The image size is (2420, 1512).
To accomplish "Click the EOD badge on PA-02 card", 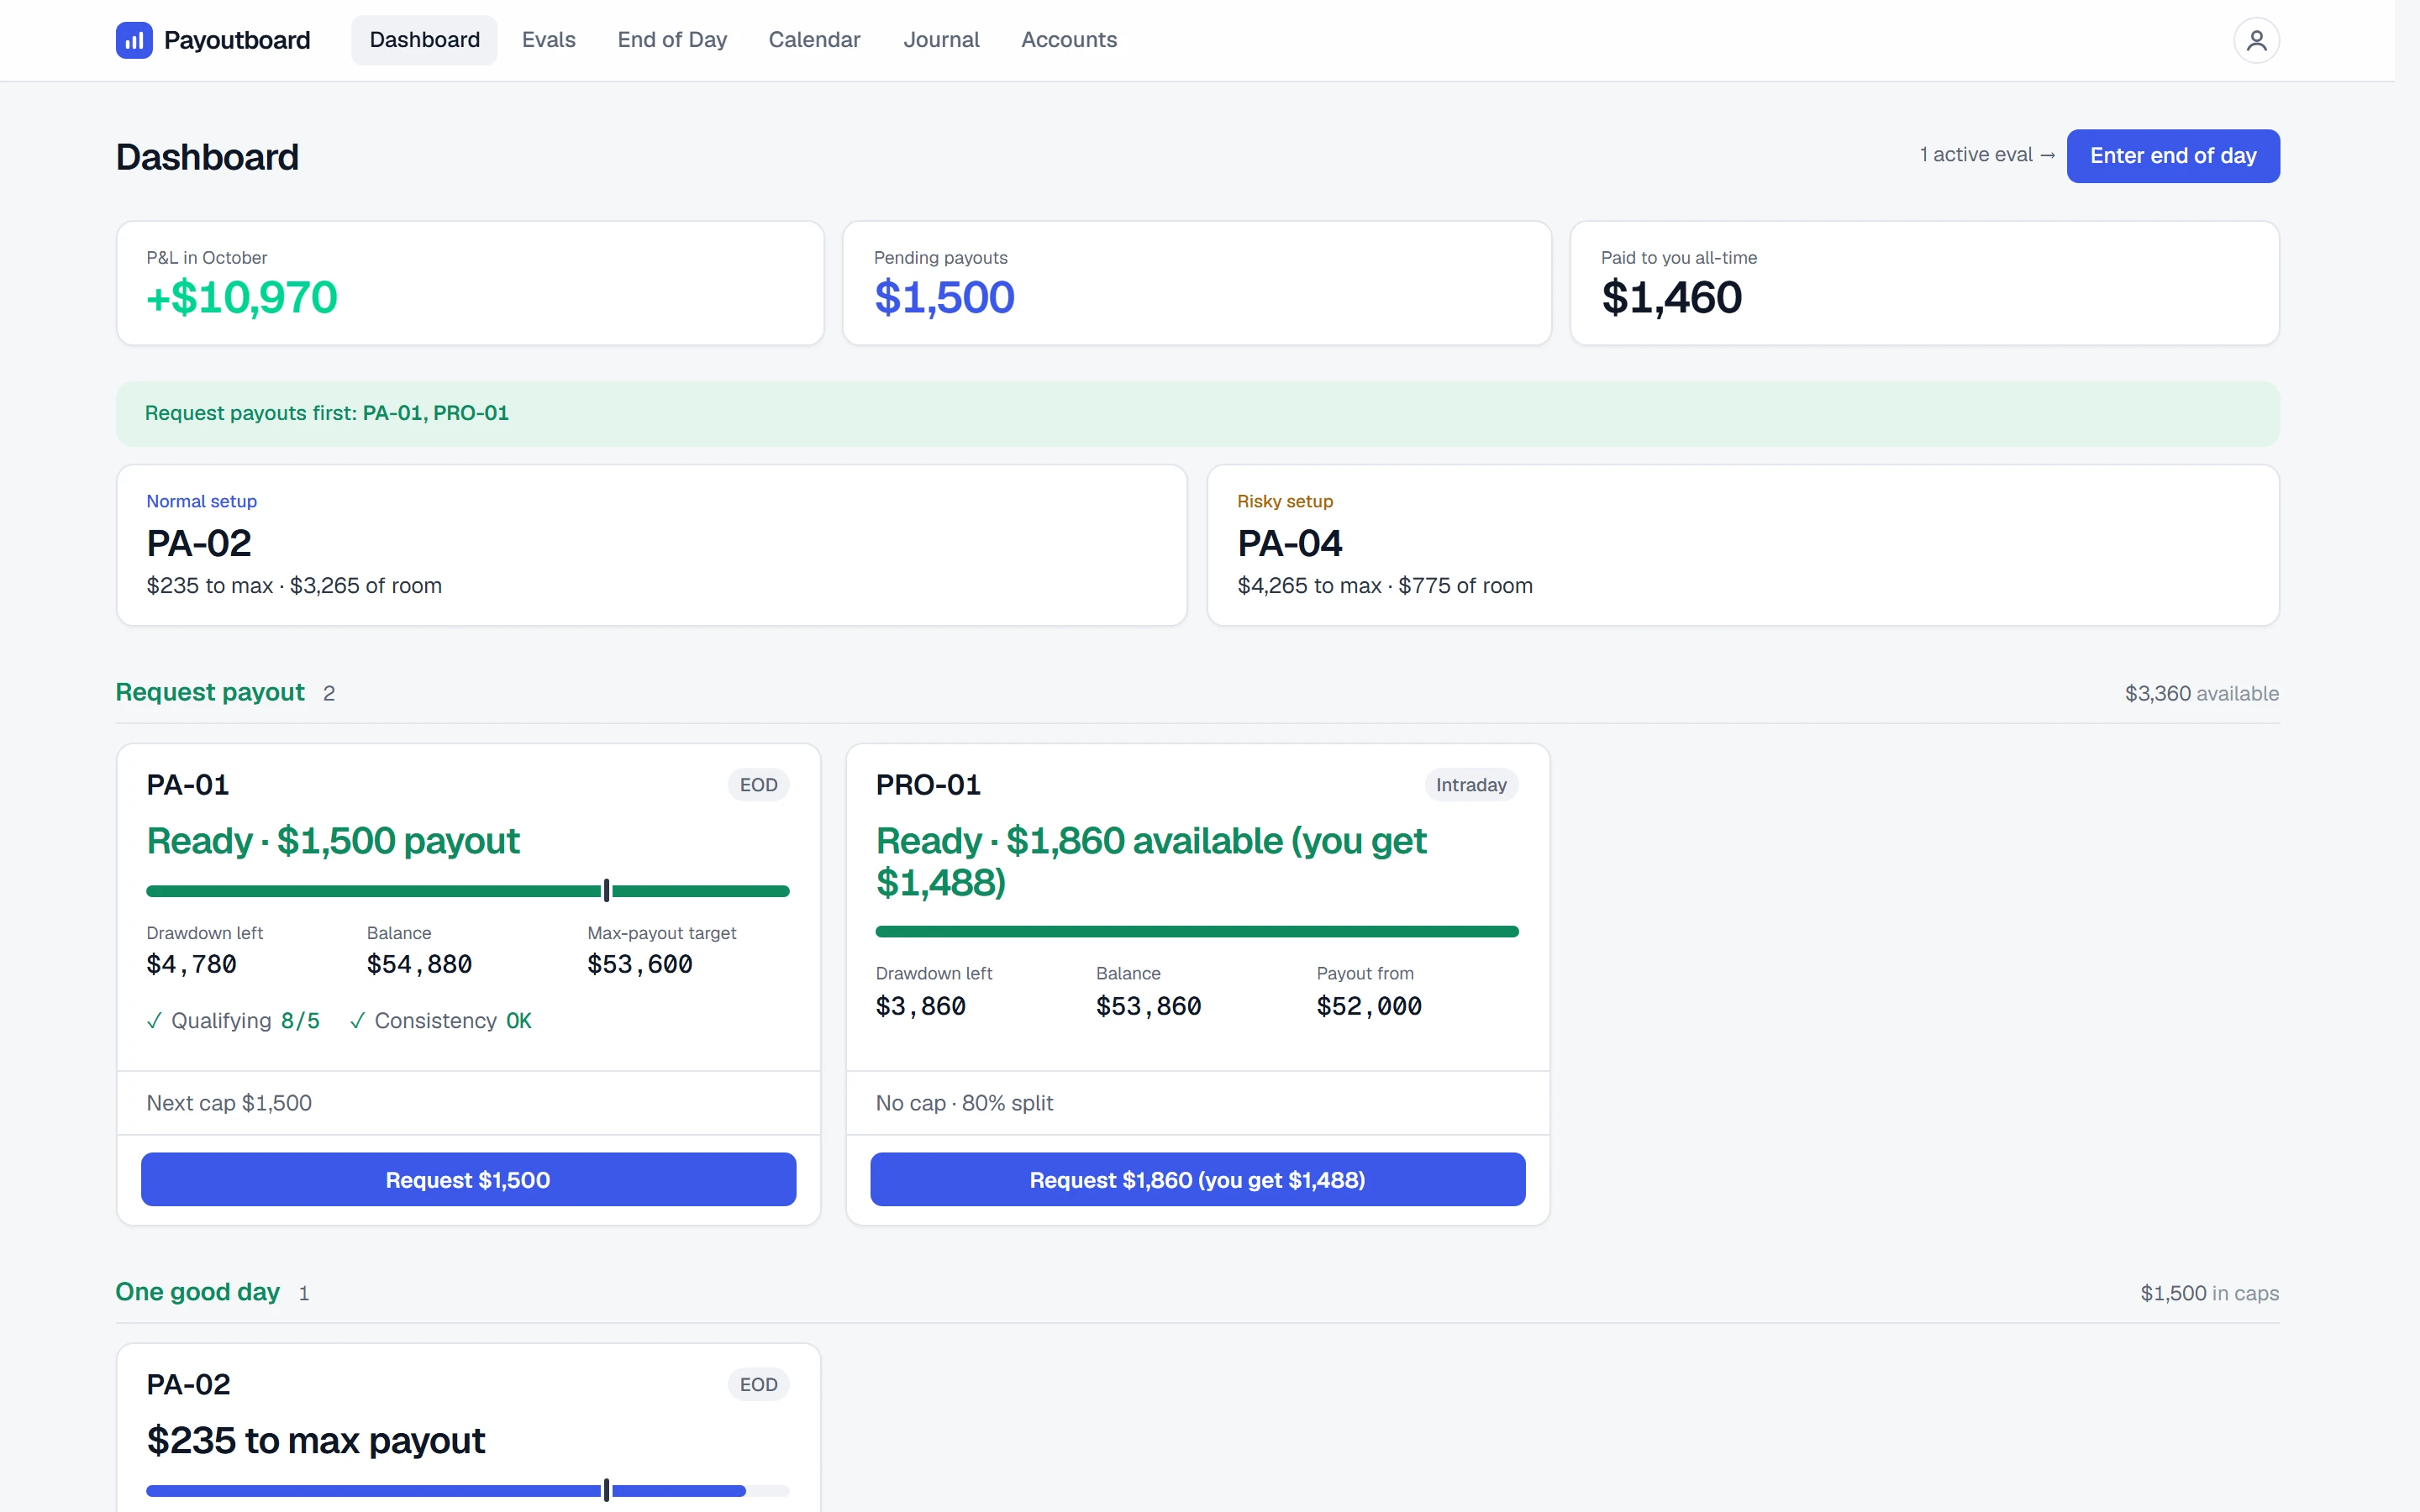I will [758, 1384].
